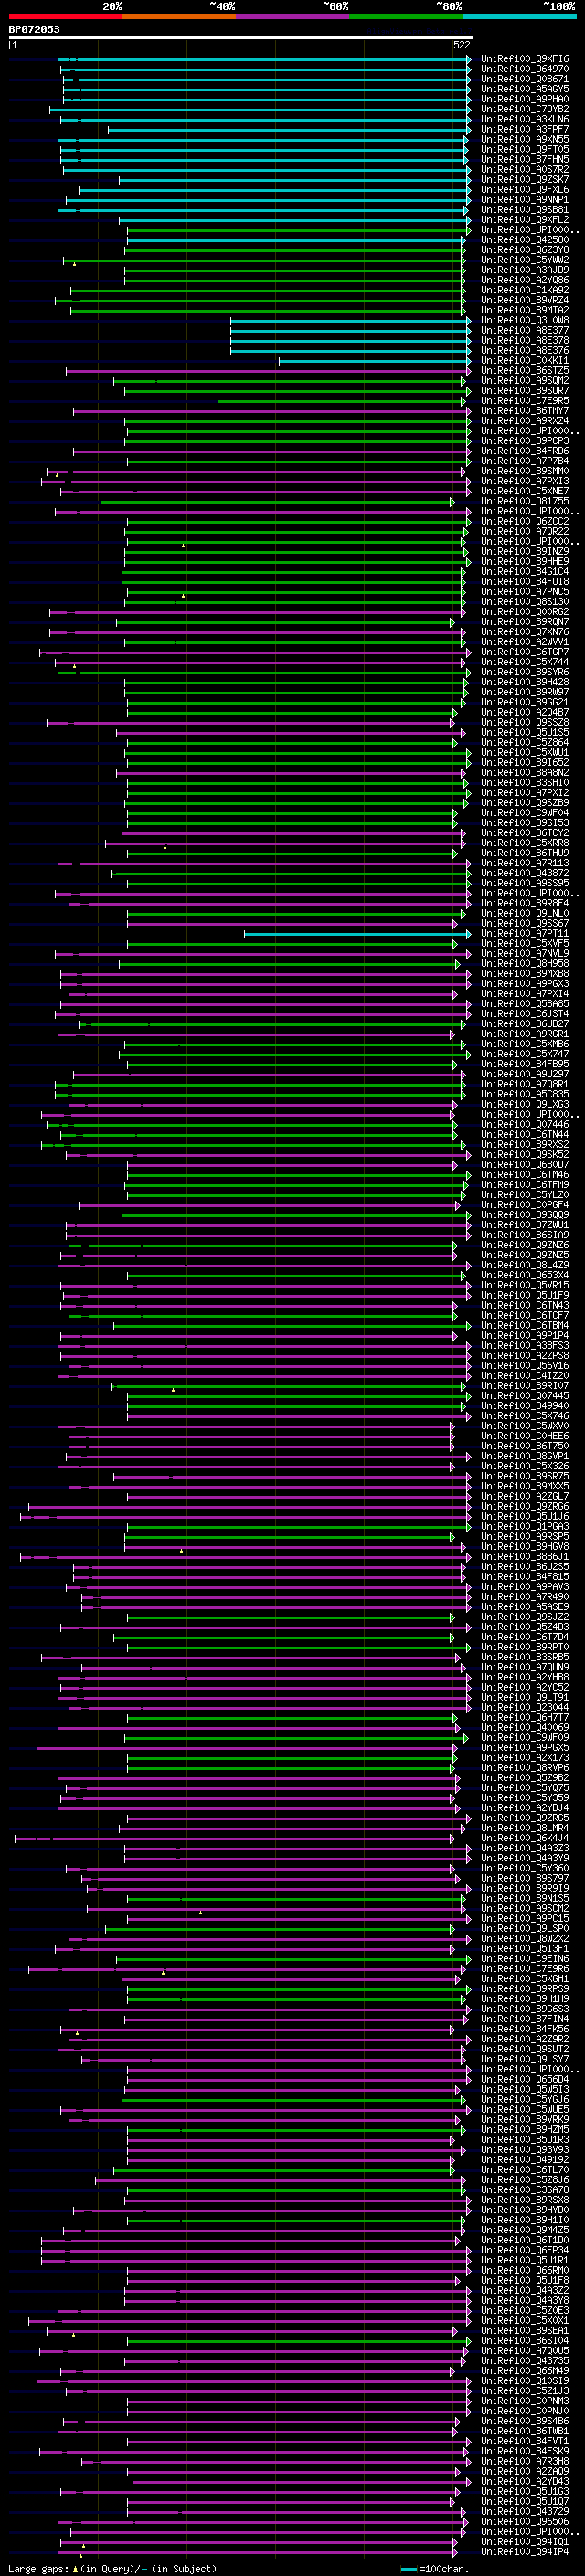
Task: Select the cyan ~100% identity legend segment
Action: (520, 16)
